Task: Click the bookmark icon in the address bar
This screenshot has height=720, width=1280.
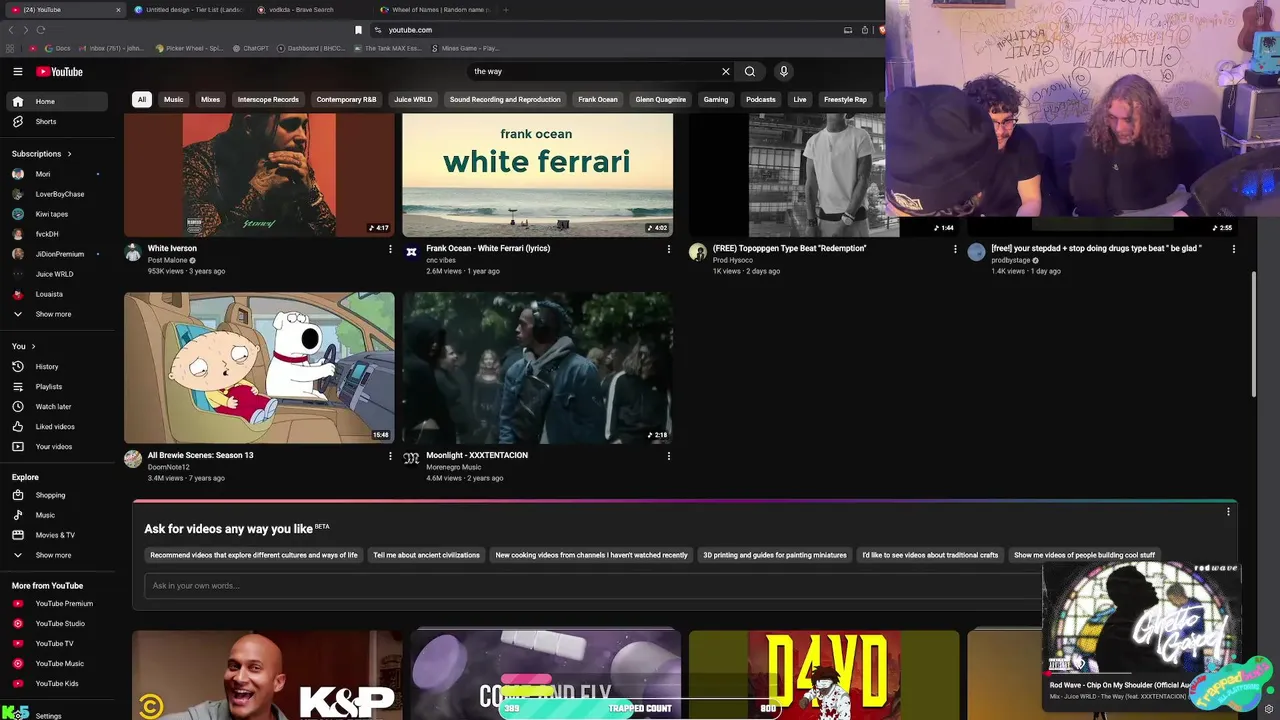Action: coord(358,30)
